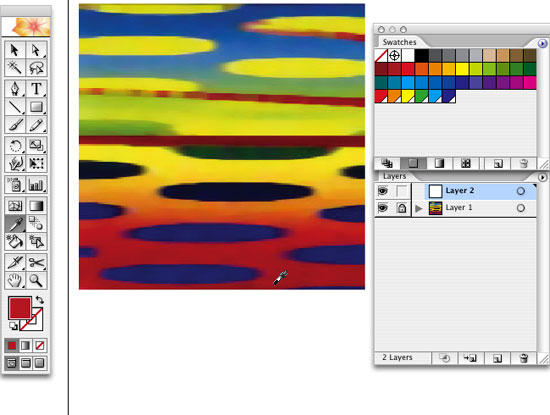Create new layer button in Layers panel

click(x=497, y=358)
